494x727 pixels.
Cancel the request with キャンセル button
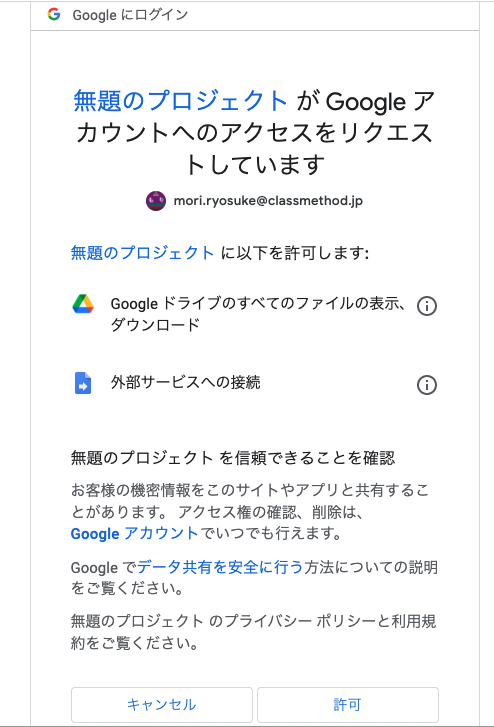(162, 705)
